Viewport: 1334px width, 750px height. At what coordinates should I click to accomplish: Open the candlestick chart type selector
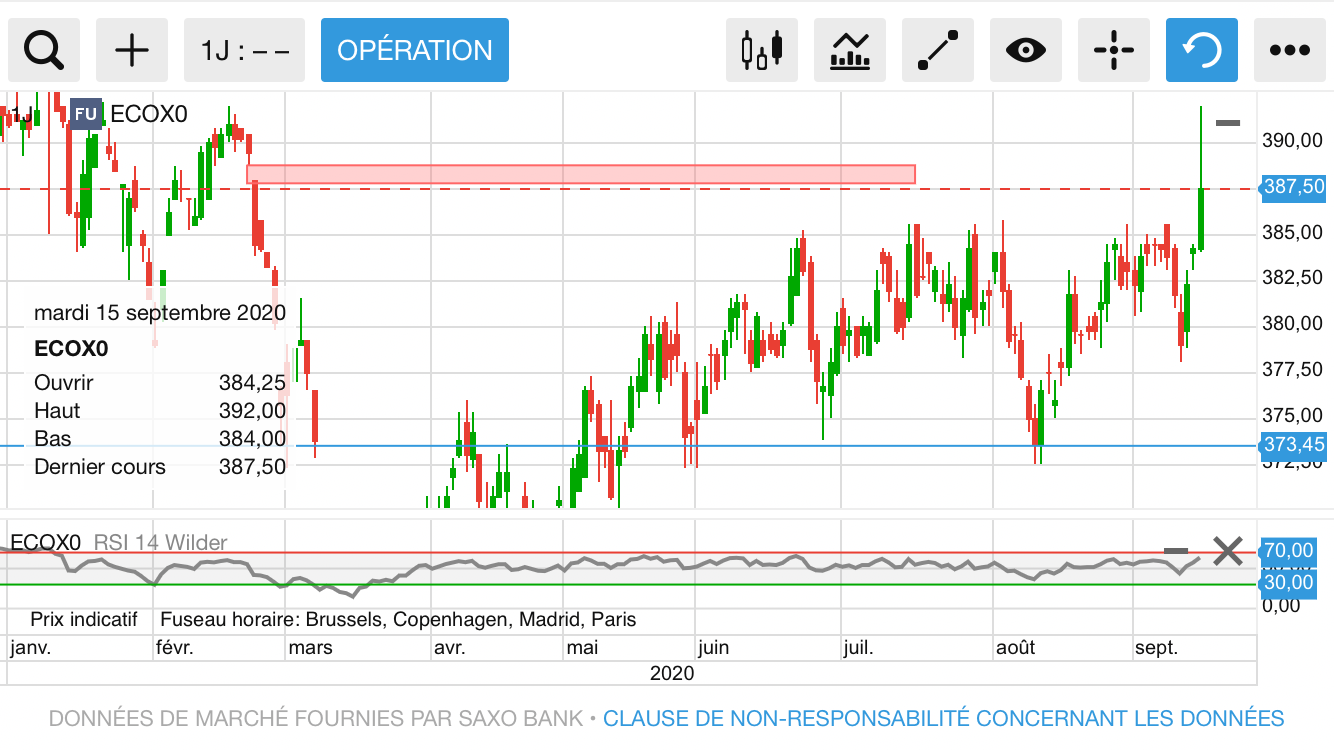click(x=761, y=50)
